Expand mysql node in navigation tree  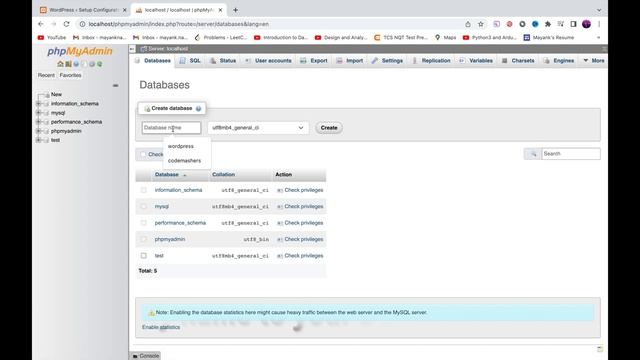(x=38, y=113)
